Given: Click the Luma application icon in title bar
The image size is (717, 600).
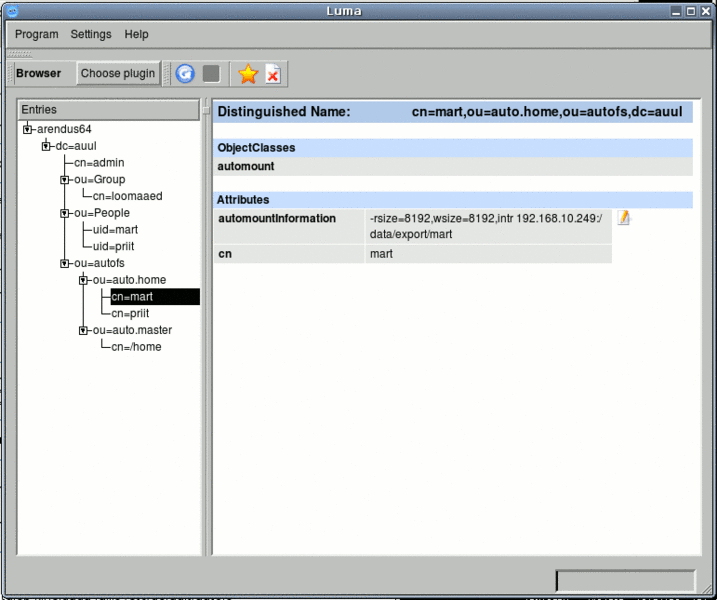Looking at the screenshot, I should pos(12,11).
